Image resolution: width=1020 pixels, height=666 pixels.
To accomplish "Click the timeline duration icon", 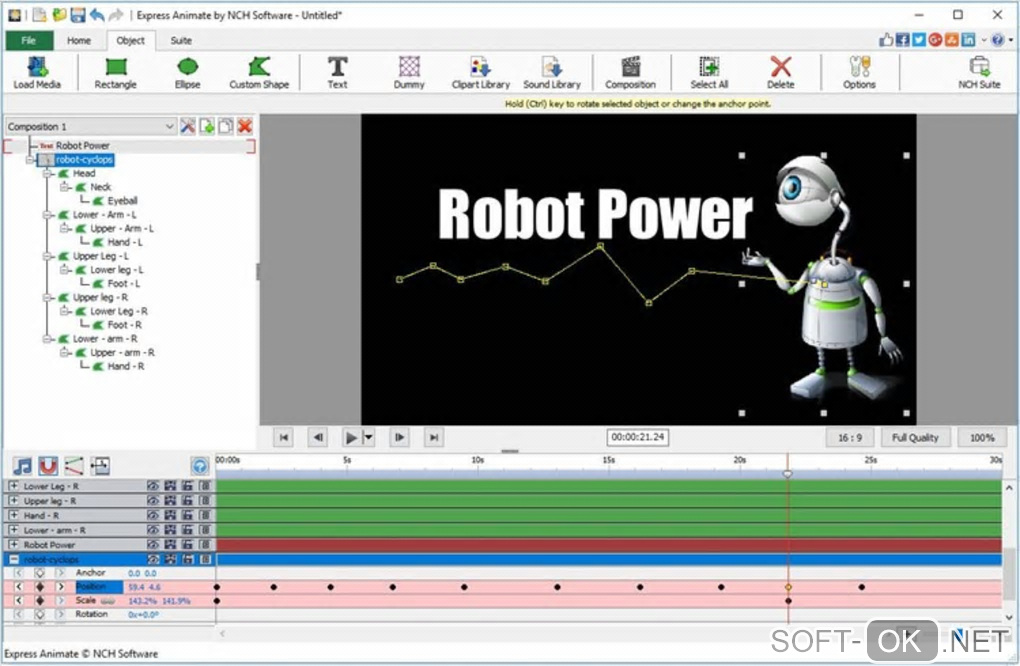I will pyautogui.click(x=100, y=466).
